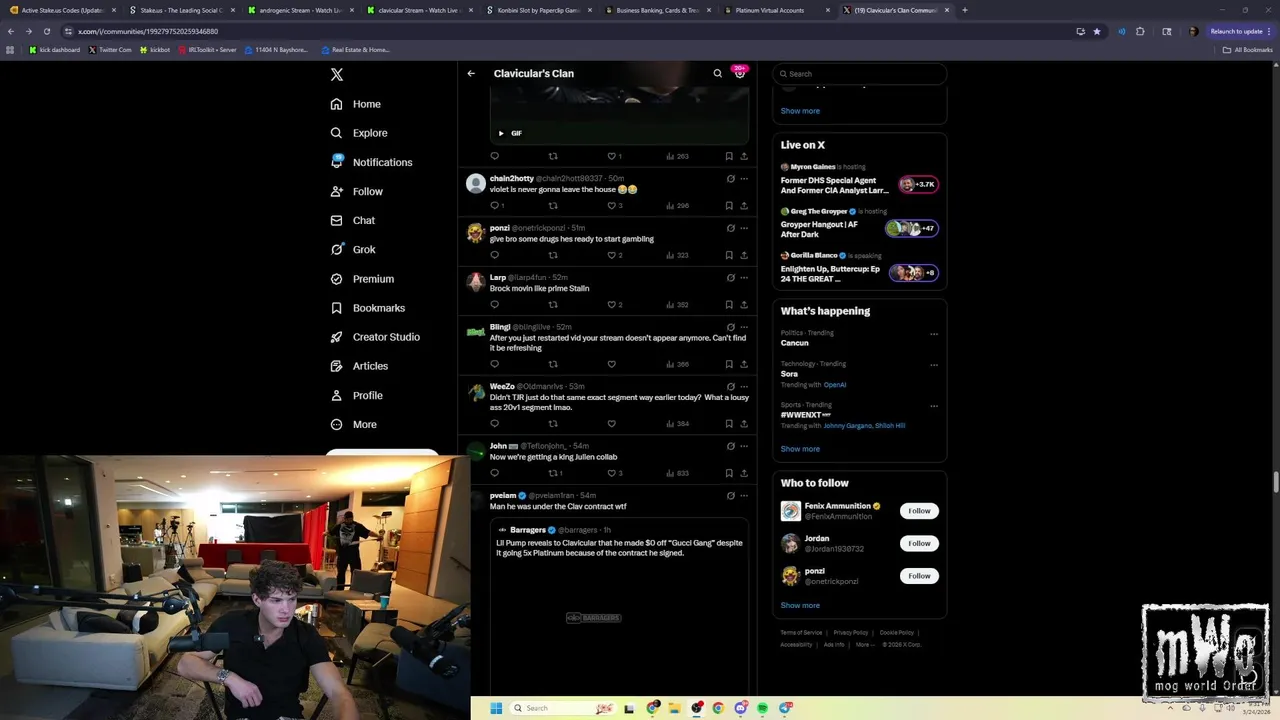Repost WeeZo's TJR post
The width and height of the screenshot is (1280, 720).
point(553,424)
